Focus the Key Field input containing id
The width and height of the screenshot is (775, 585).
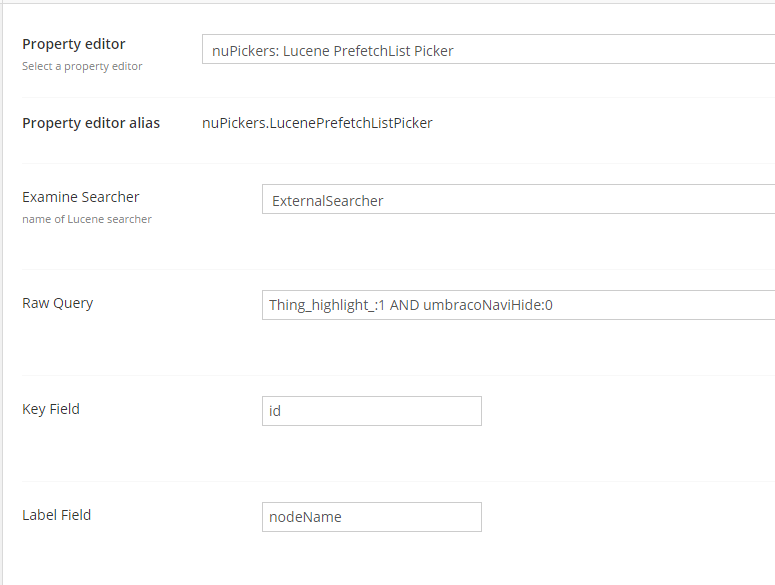(x=371, y=411)
